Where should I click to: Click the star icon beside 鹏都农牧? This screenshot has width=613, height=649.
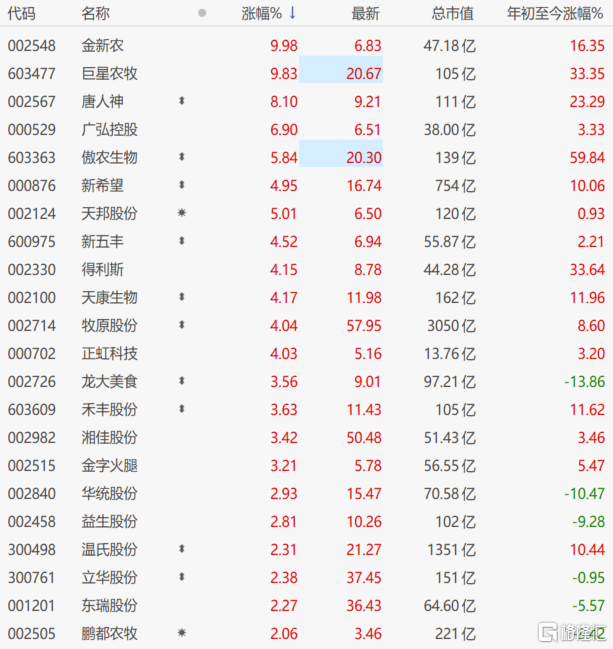tap(182, 632)
